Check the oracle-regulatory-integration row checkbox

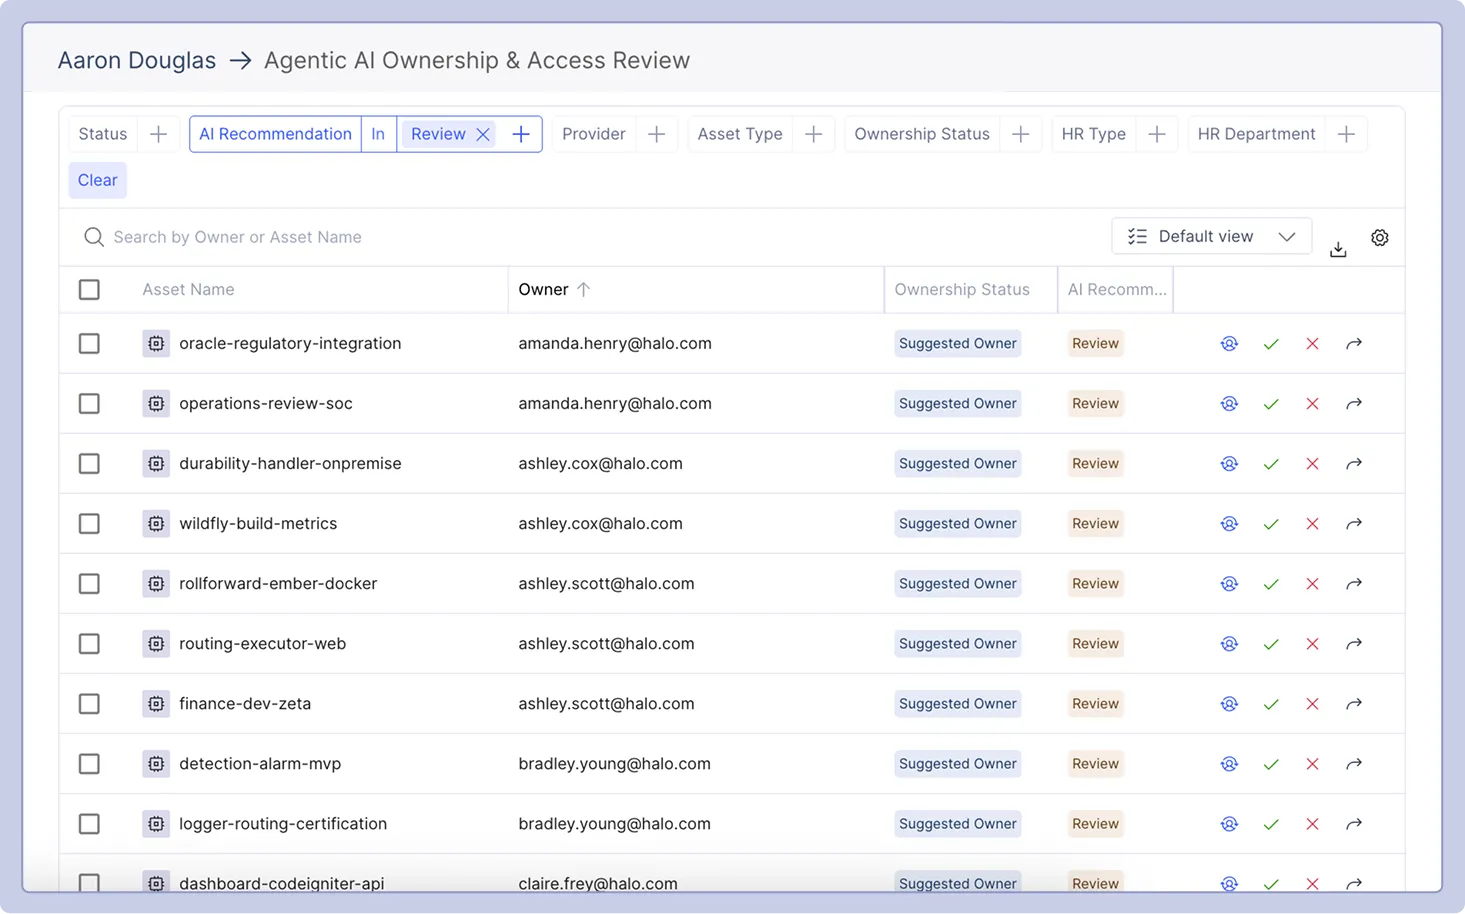(x=89, y=344)
